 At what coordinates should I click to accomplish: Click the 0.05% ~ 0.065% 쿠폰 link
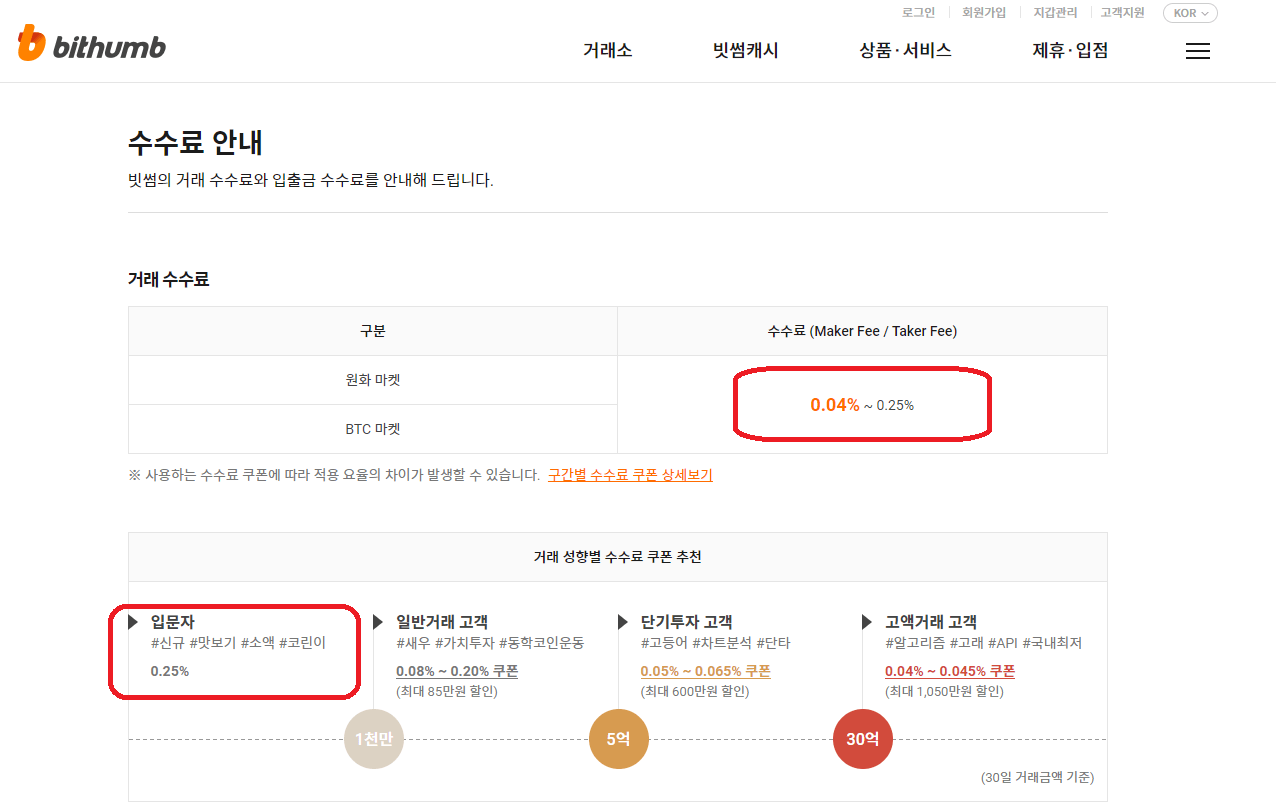click(706, 672)
